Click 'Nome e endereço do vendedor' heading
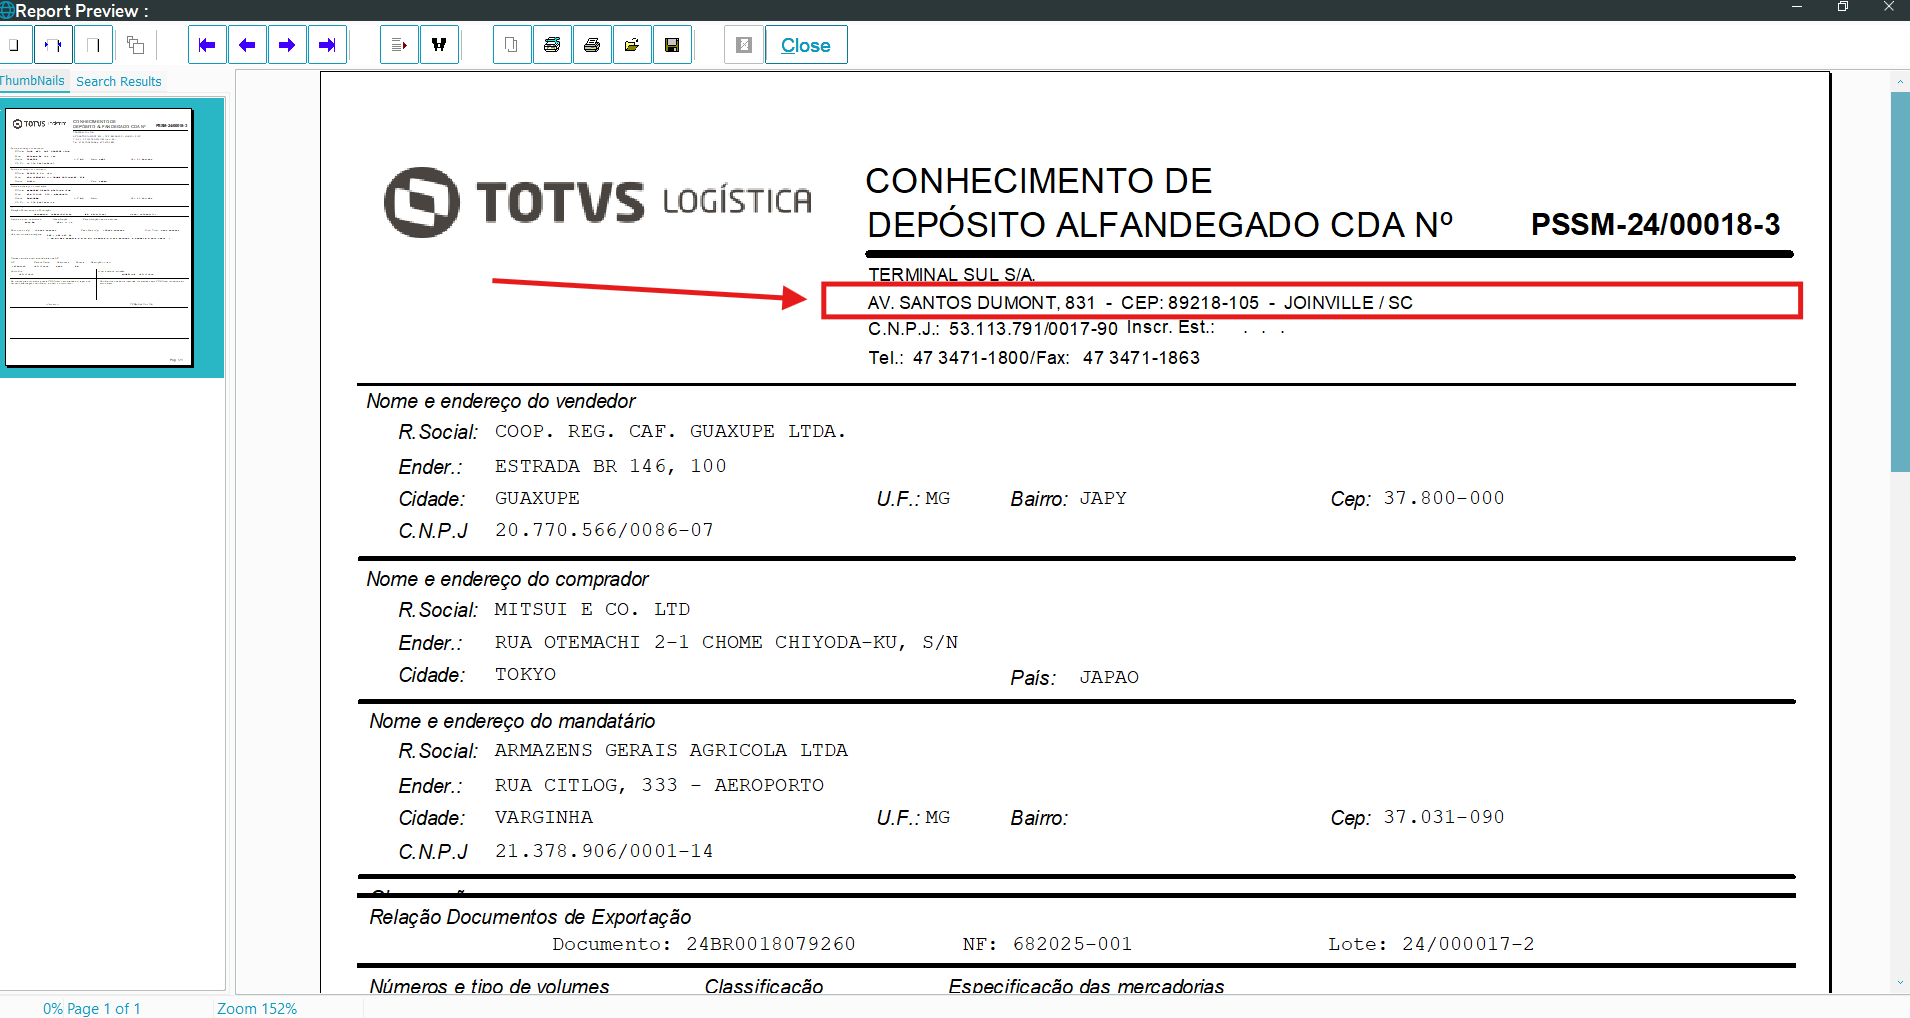 click(501, 401)
